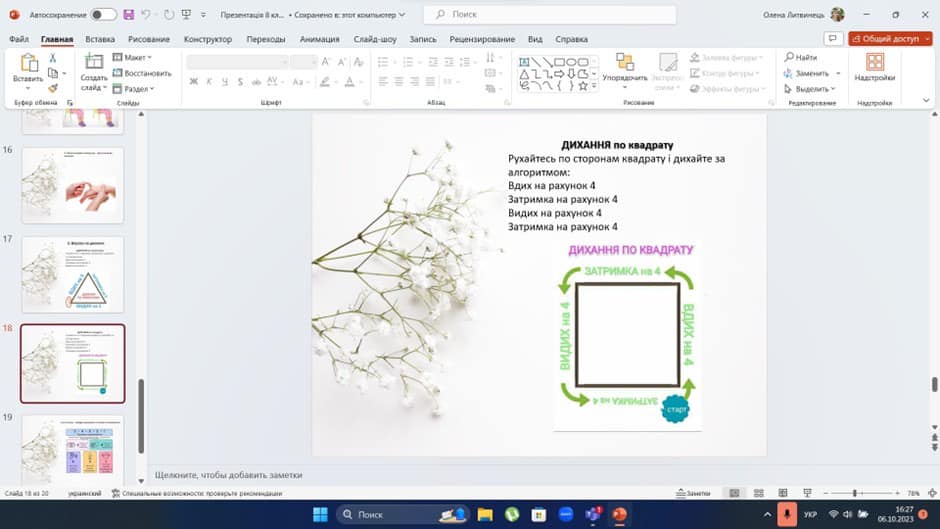Viewport: 940px width, 529px height.
Task: Toggle the Автосохранение switch
Action: [x=103, y=15]
